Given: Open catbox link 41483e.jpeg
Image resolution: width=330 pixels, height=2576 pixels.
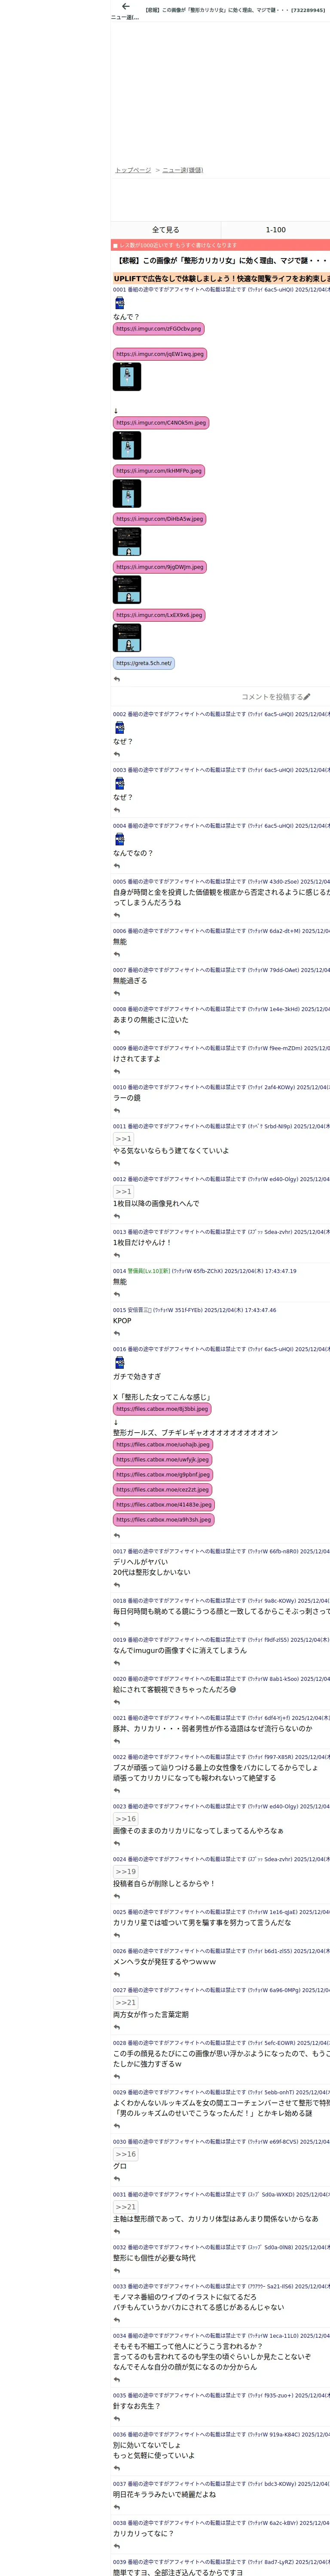Looking at the screenshot, I should click(164, 1505).
